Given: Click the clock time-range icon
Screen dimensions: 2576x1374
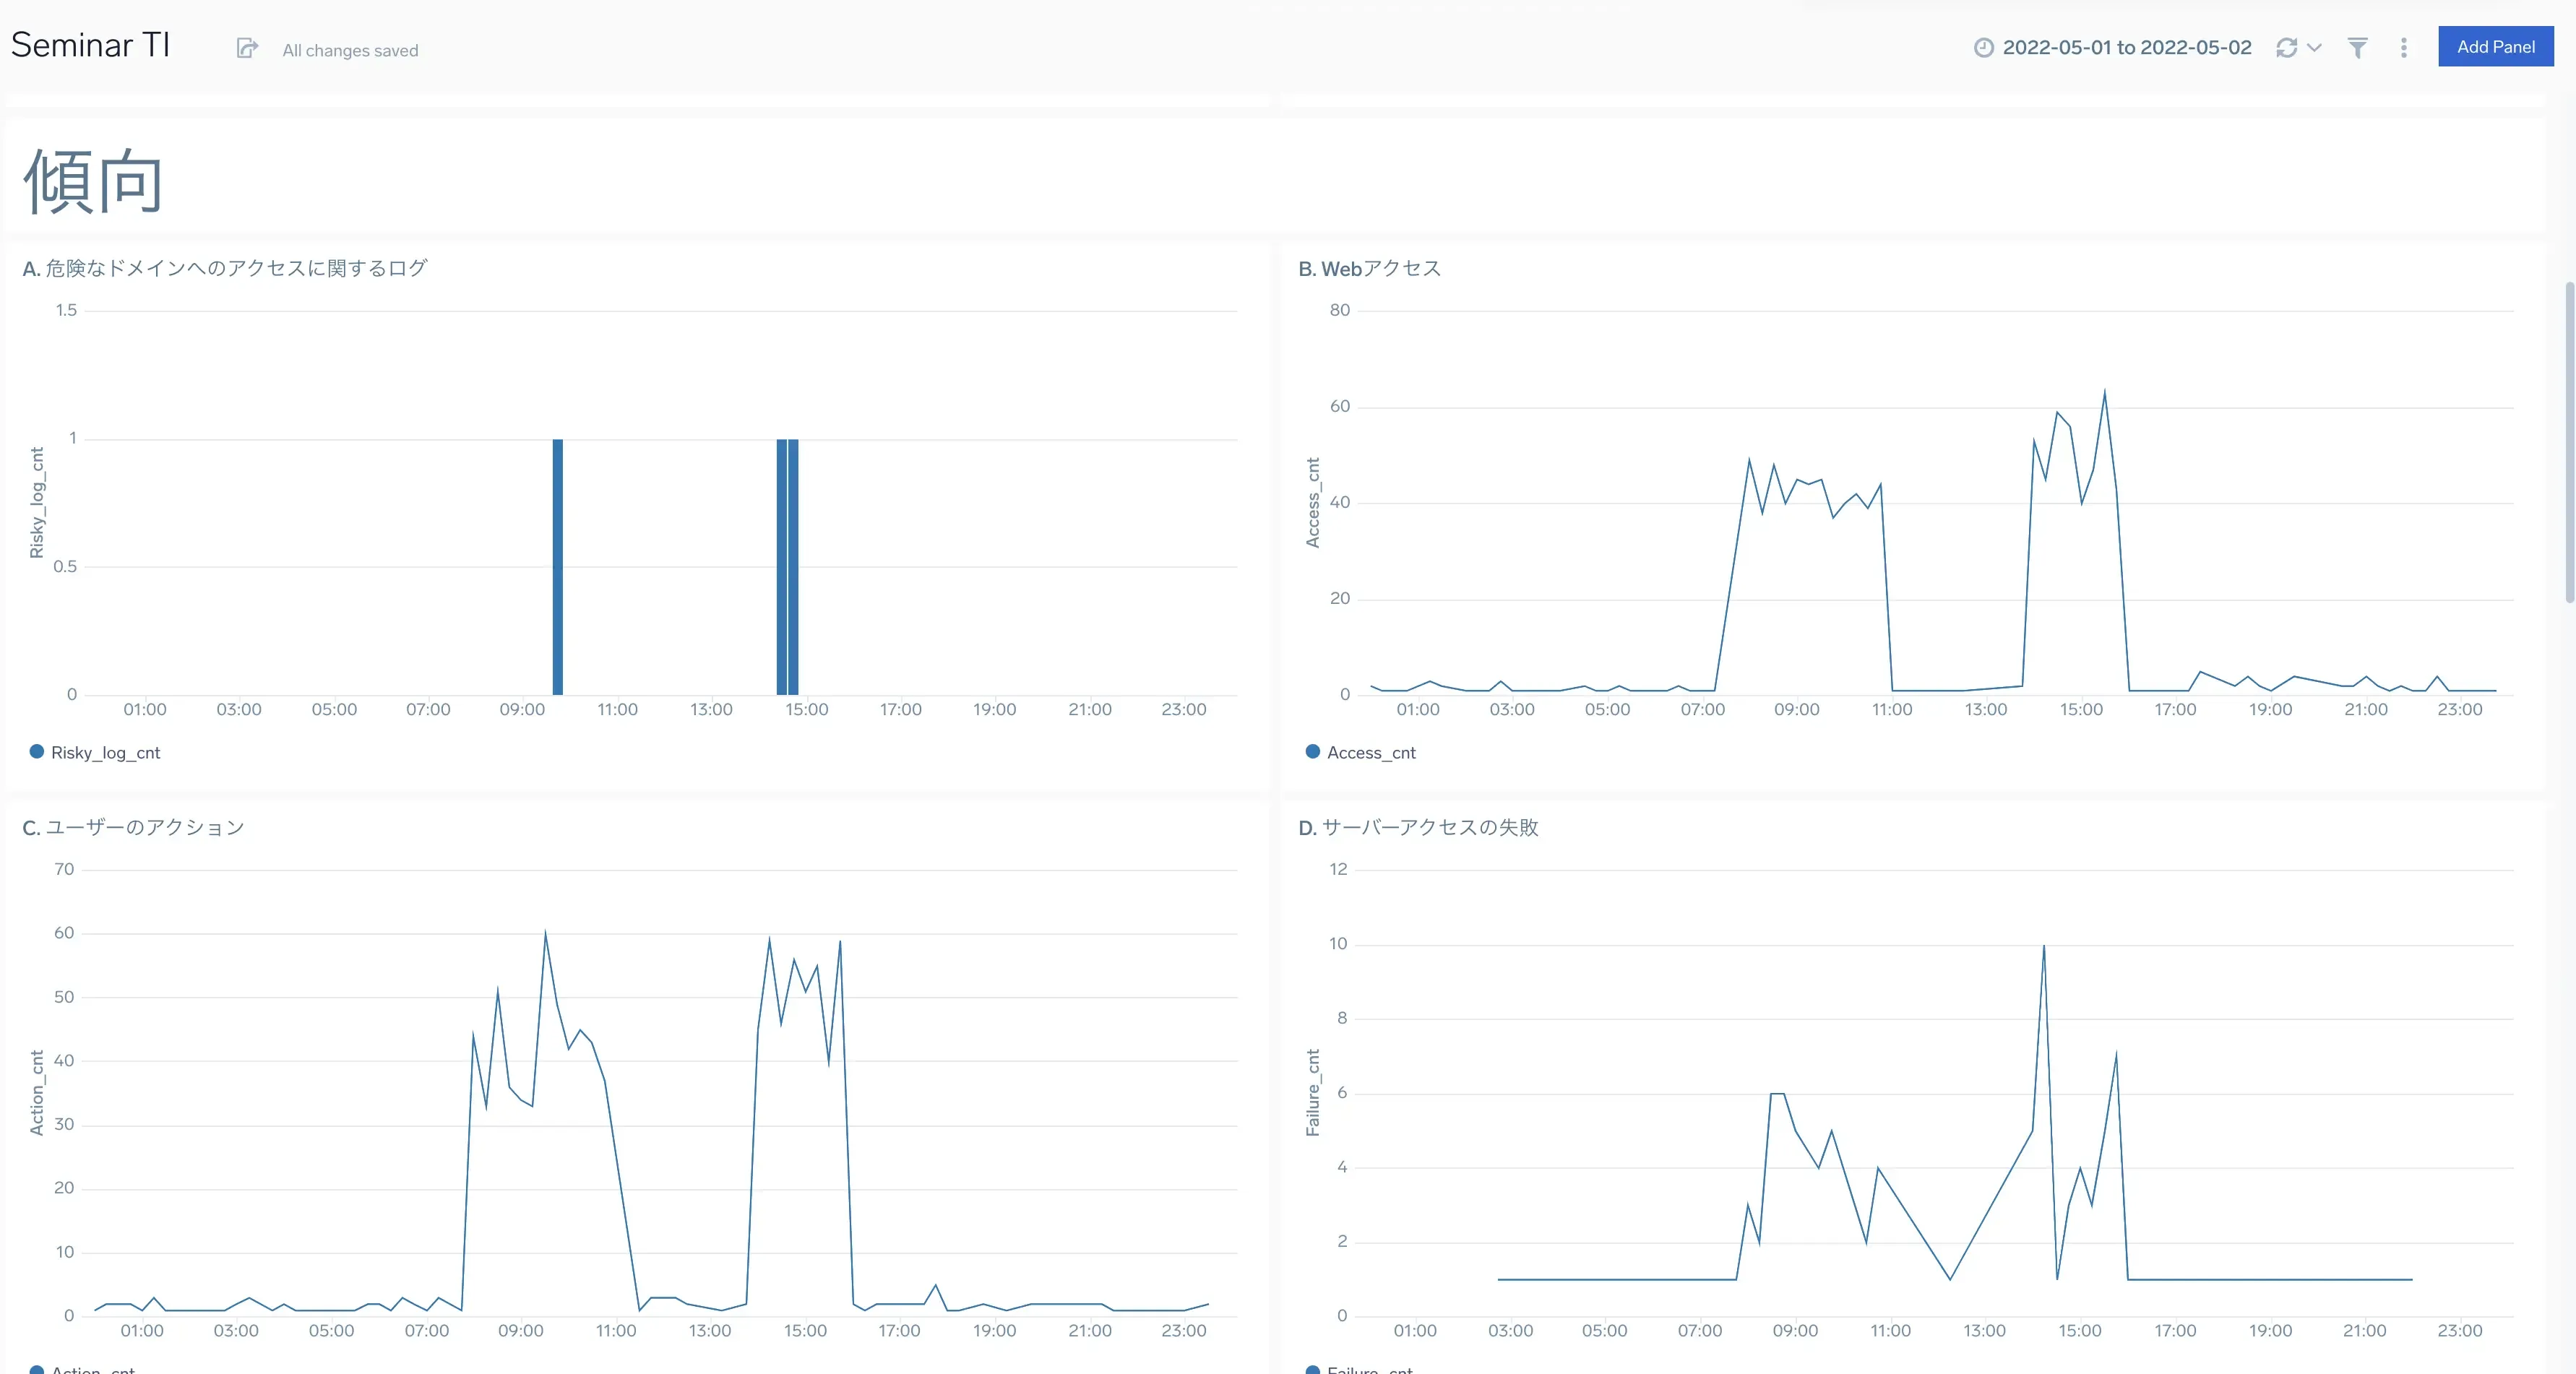Looking at the screenshot, I should pos(1983,47).
